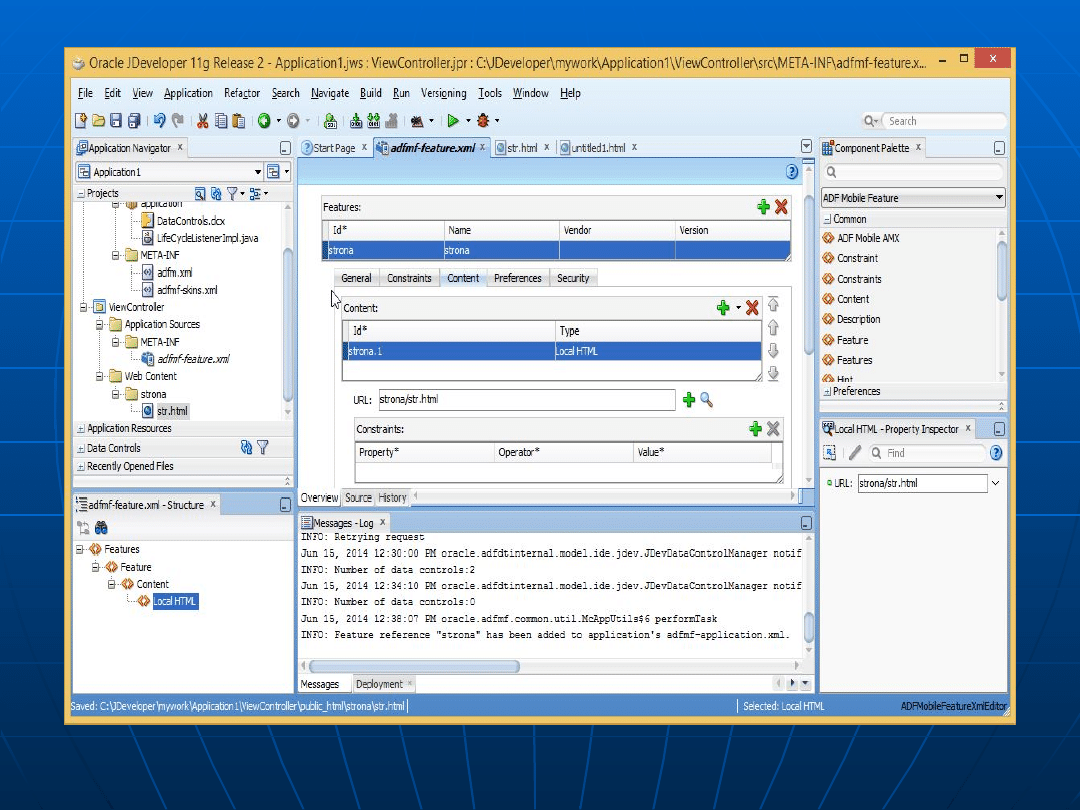This screenshot has width=1080, height=810.
Task: Undo the last action via toolbar
Action: (159, 121)
